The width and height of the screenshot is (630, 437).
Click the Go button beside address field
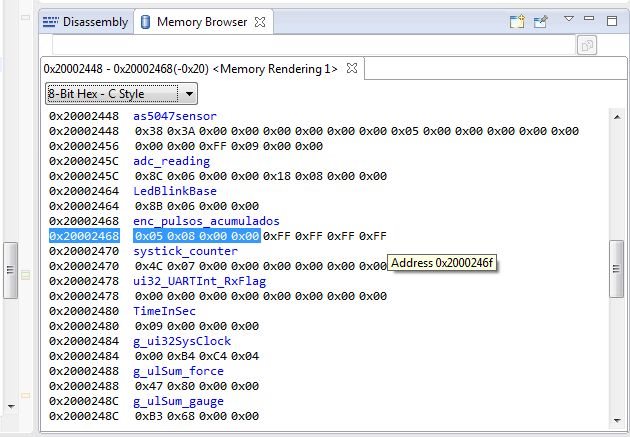pyautogui.click(x=587, y=45)
